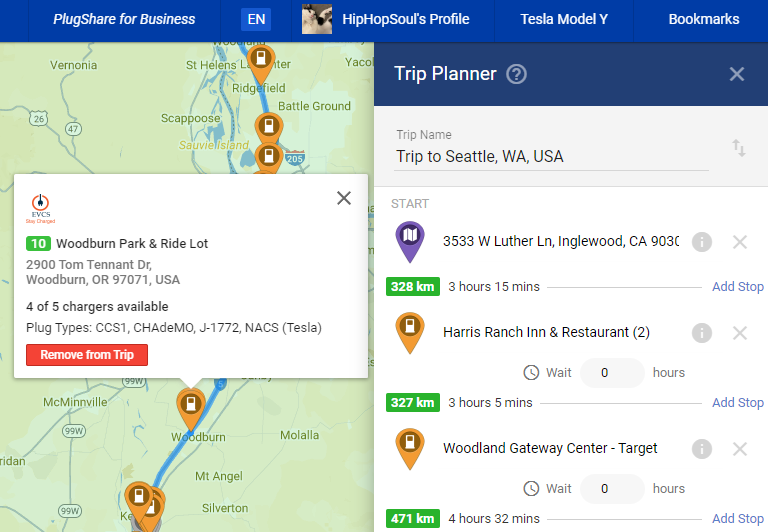Screen dimensions: 768x532
Task: Close the Trip Planner panel
Action: [737, 74]
